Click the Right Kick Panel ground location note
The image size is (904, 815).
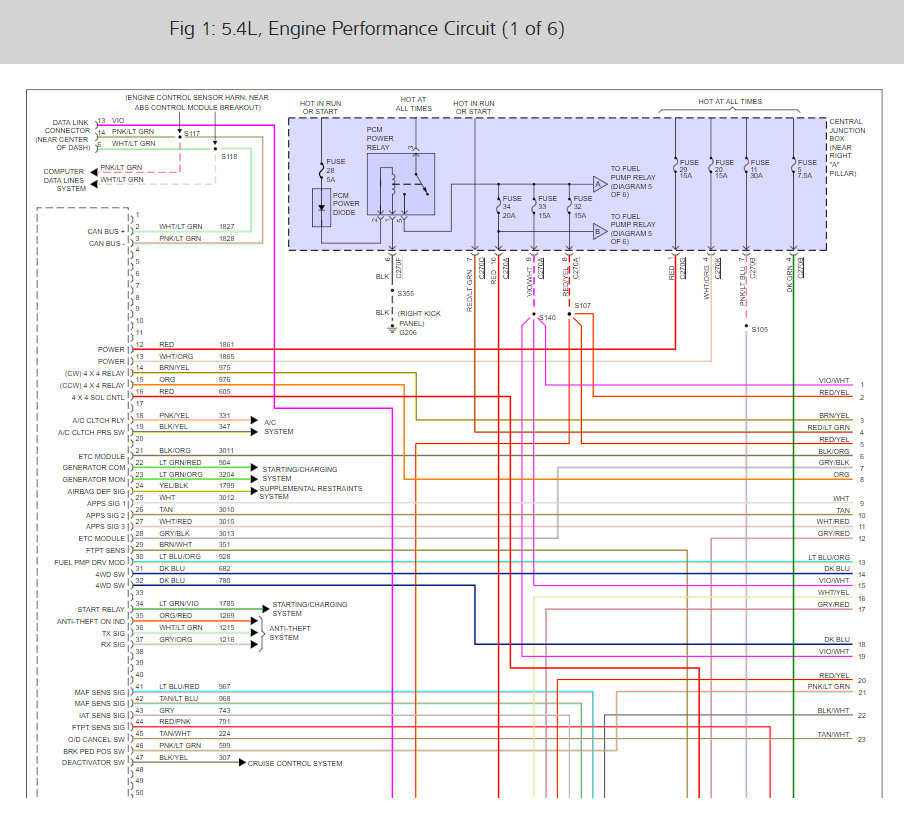419,318
